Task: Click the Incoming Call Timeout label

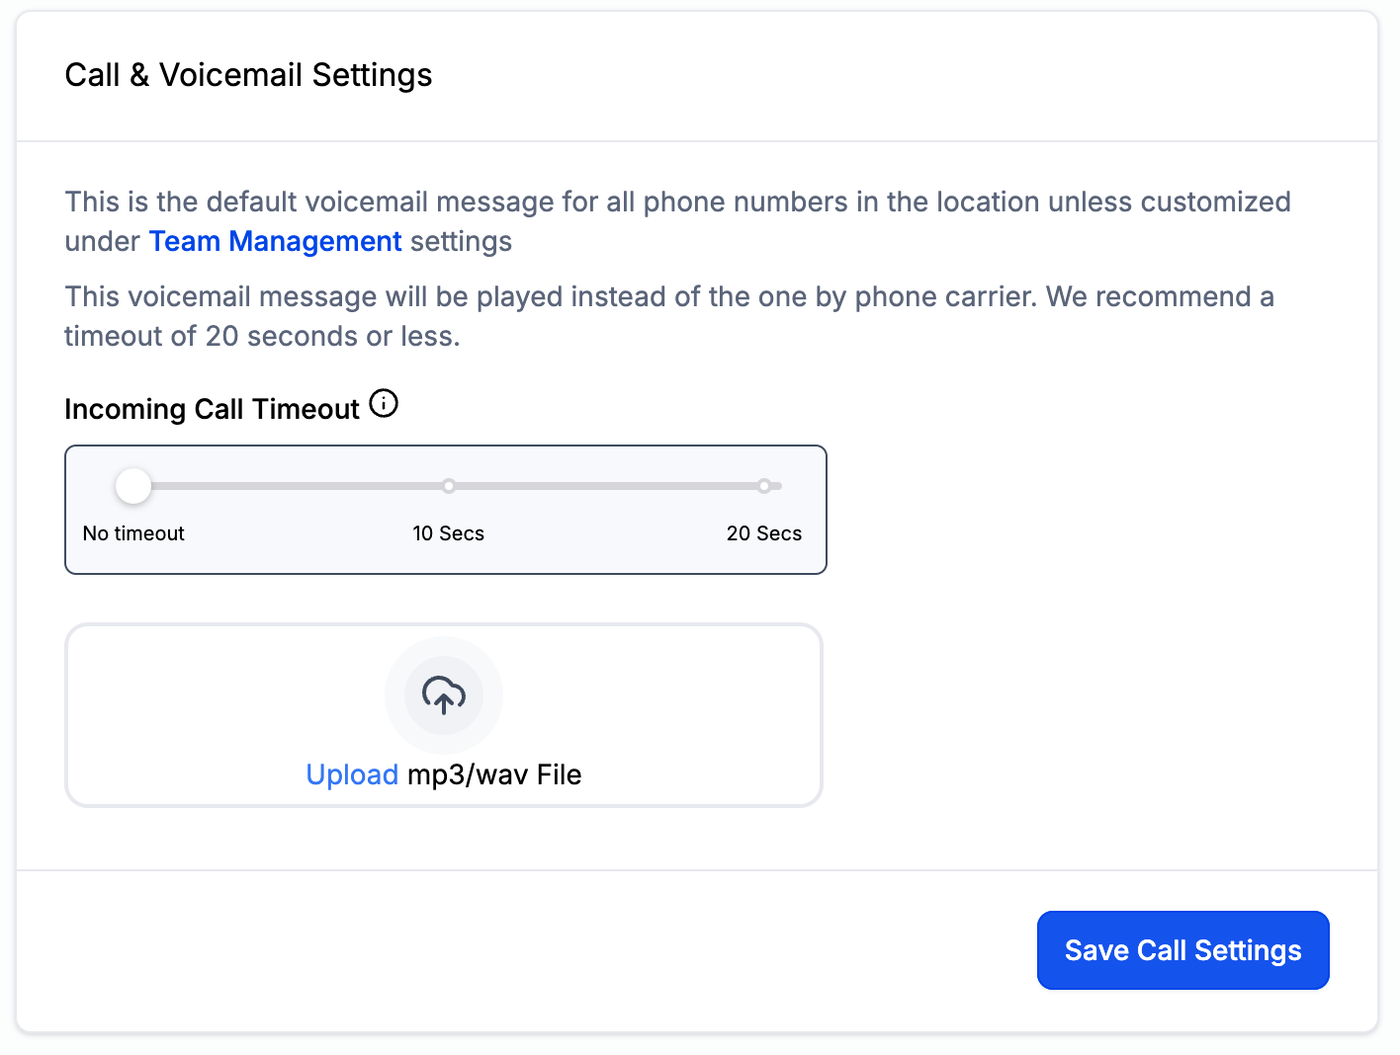Action: 212,409
